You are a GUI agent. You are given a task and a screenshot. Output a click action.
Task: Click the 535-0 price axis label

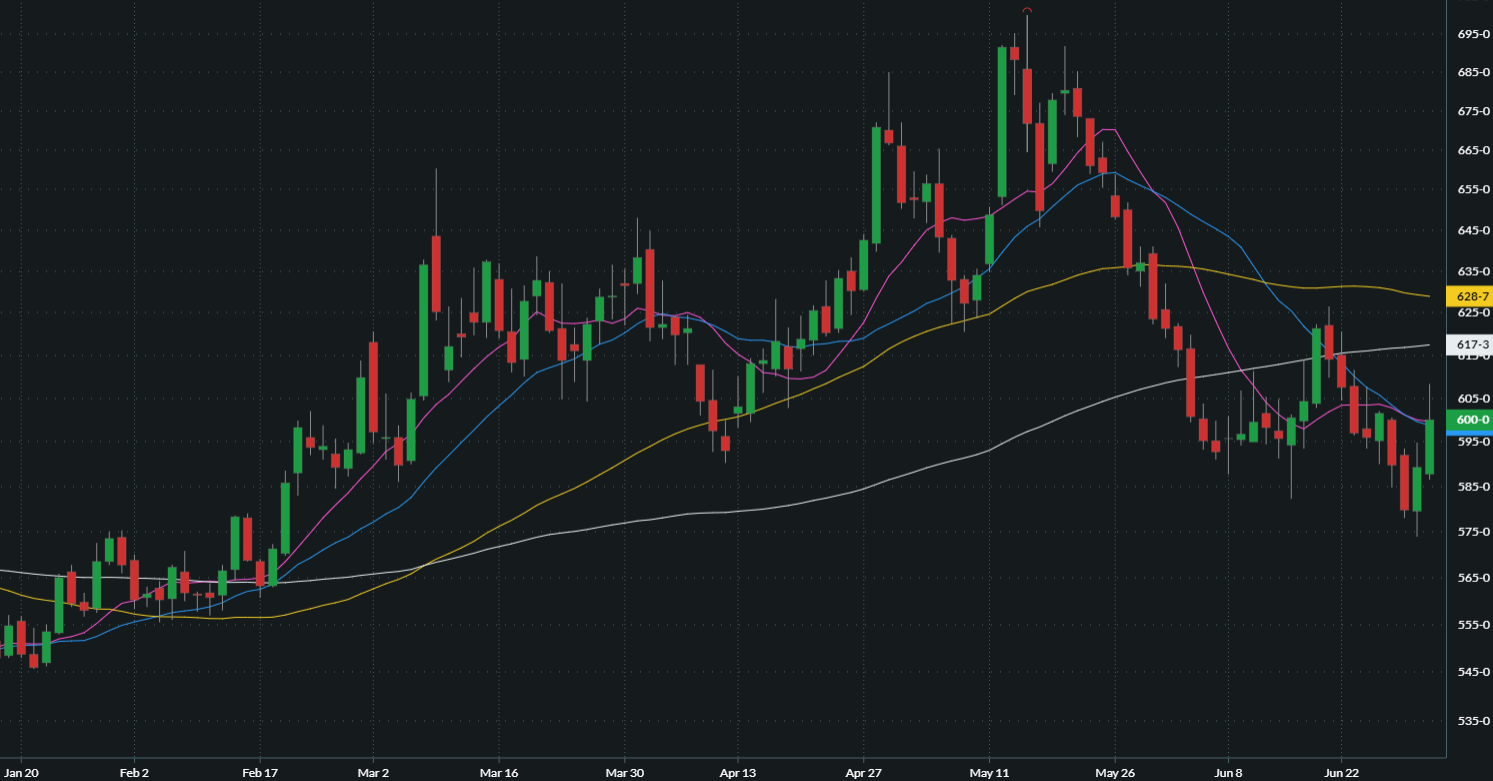[1474, 721]
